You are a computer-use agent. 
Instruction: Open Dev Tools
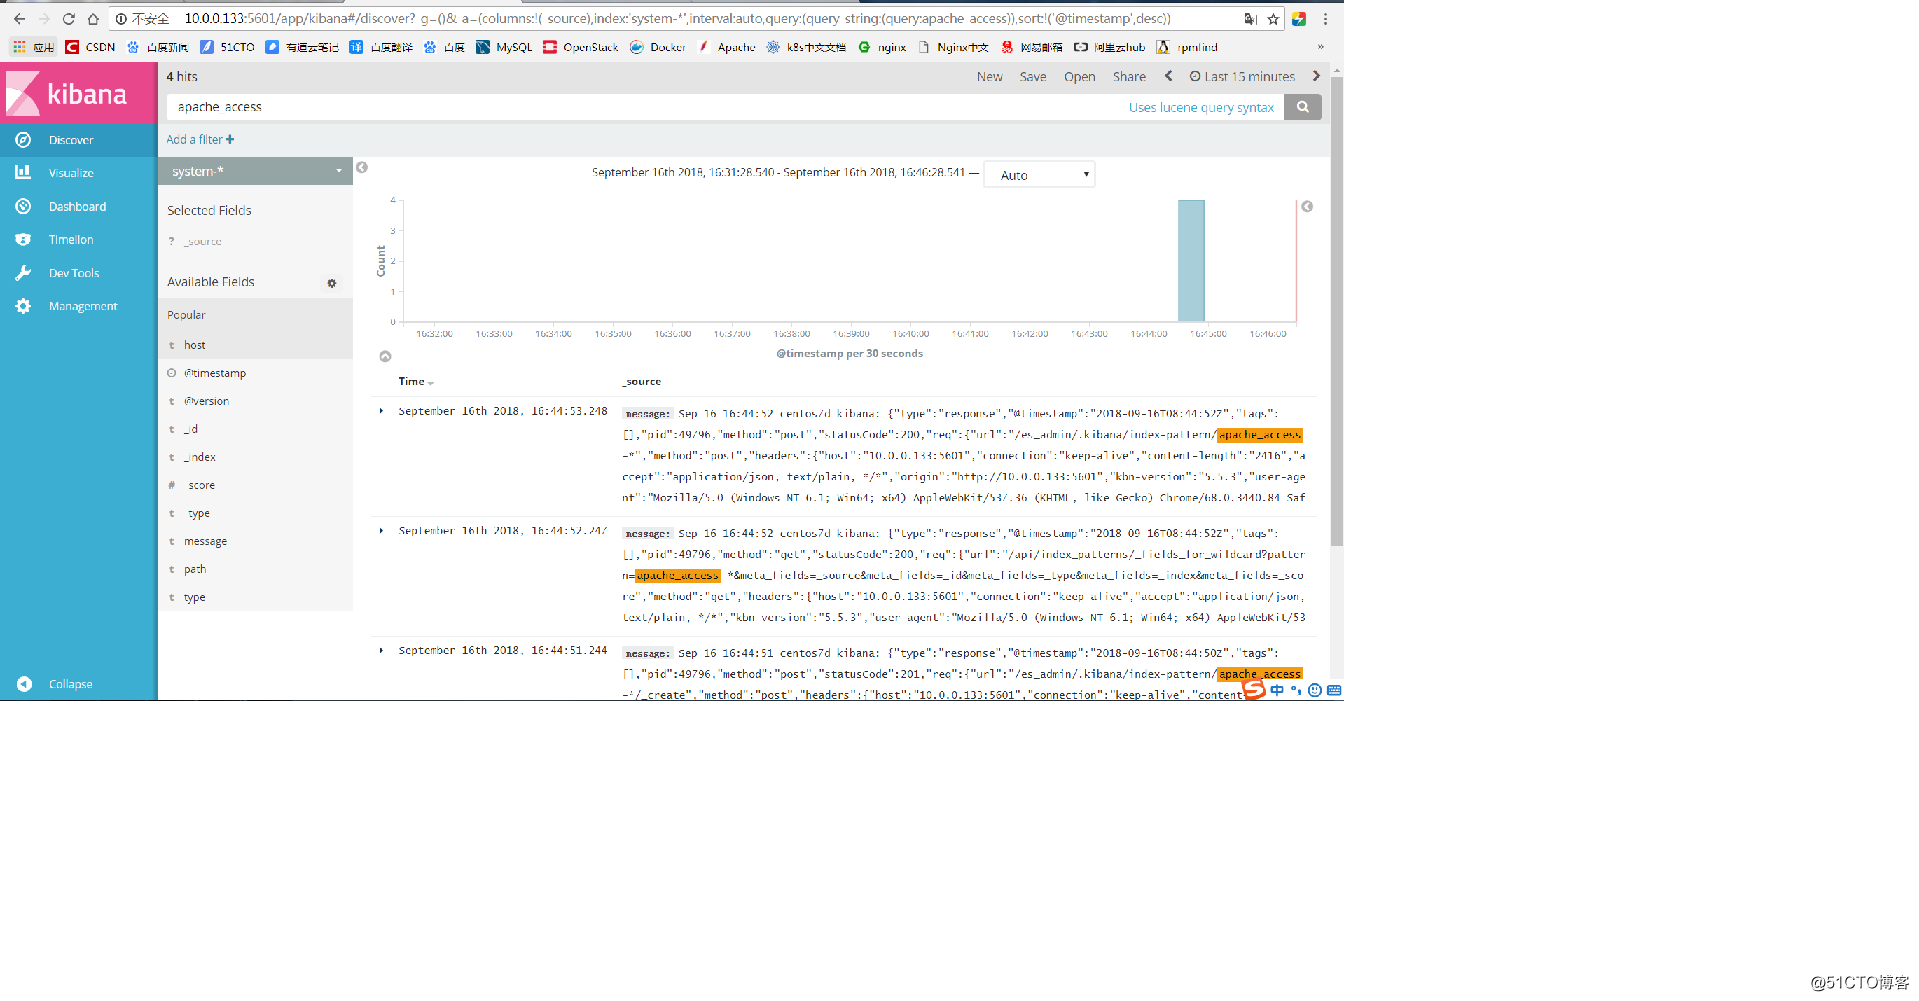pos(78,273)
